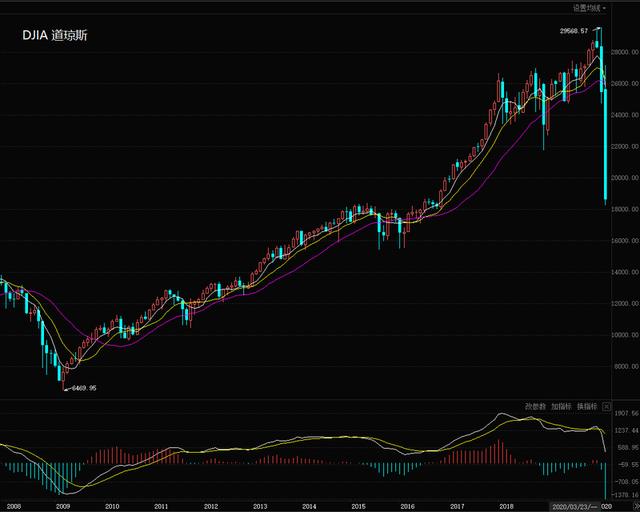Close the MACD indicator panel
Image resolution: width=640 pixels, height=512 pixels.
pos(606,407)
